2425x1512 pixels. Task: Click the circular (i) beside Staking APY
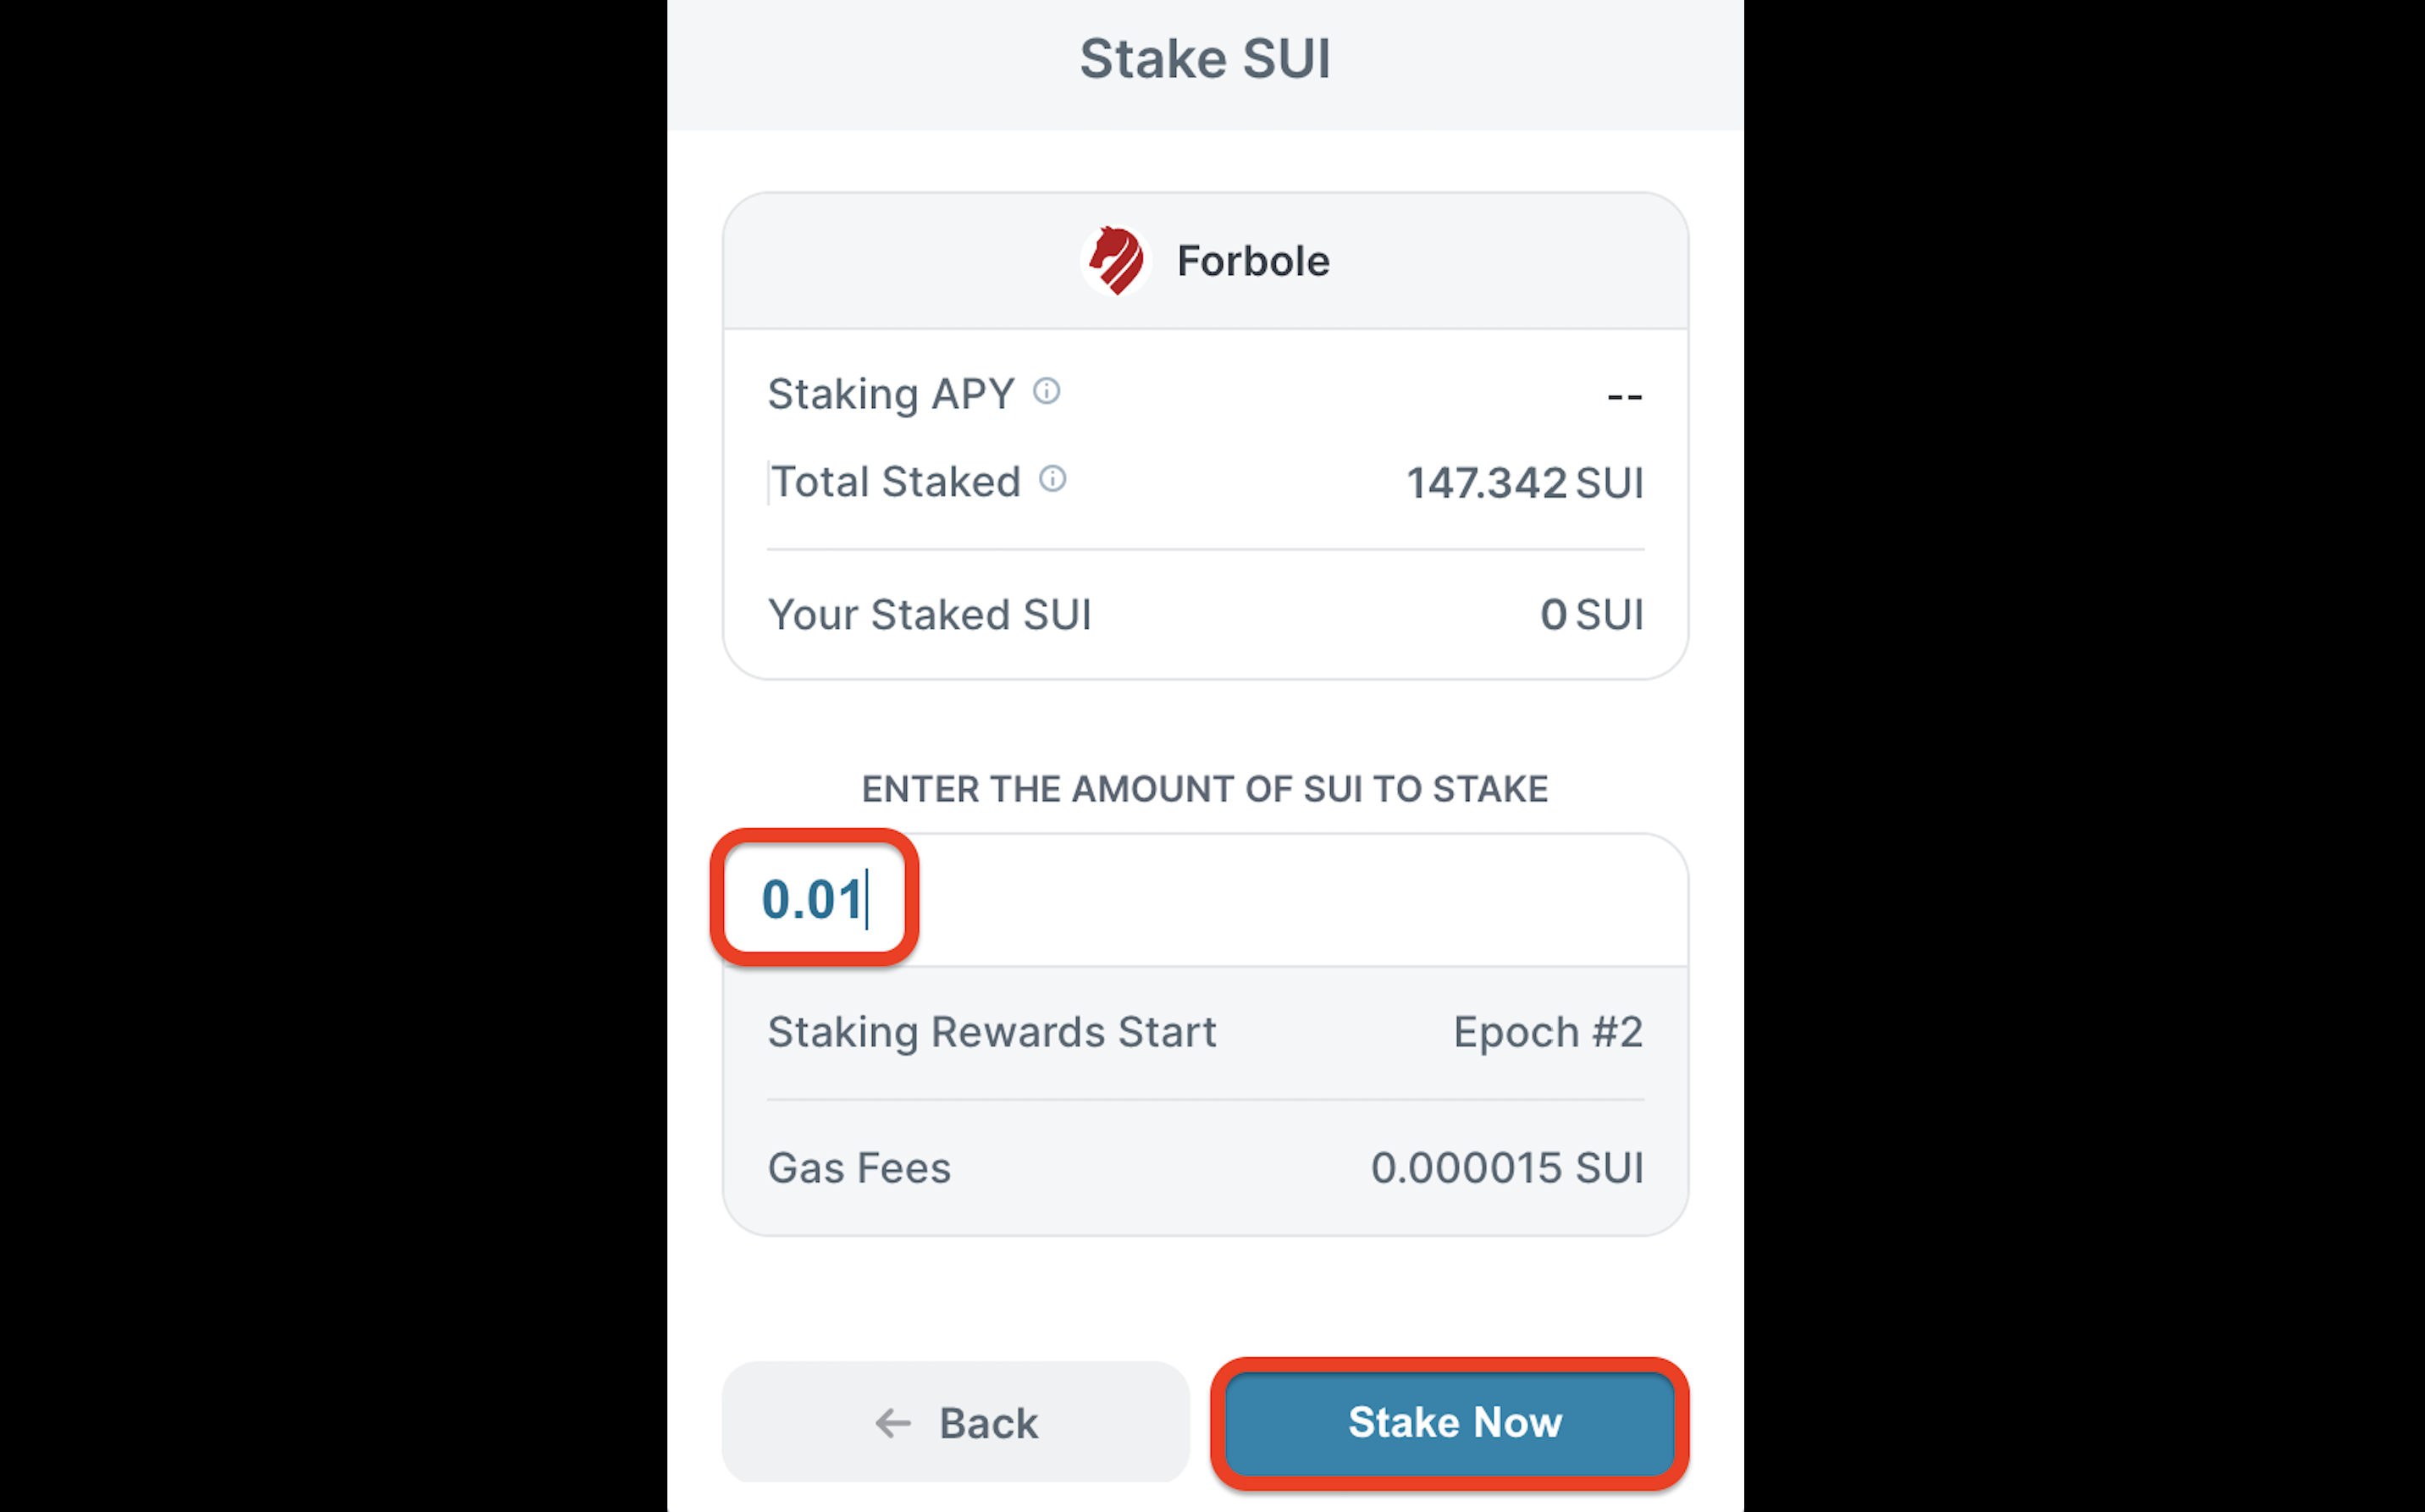[x=1046, y=392]
